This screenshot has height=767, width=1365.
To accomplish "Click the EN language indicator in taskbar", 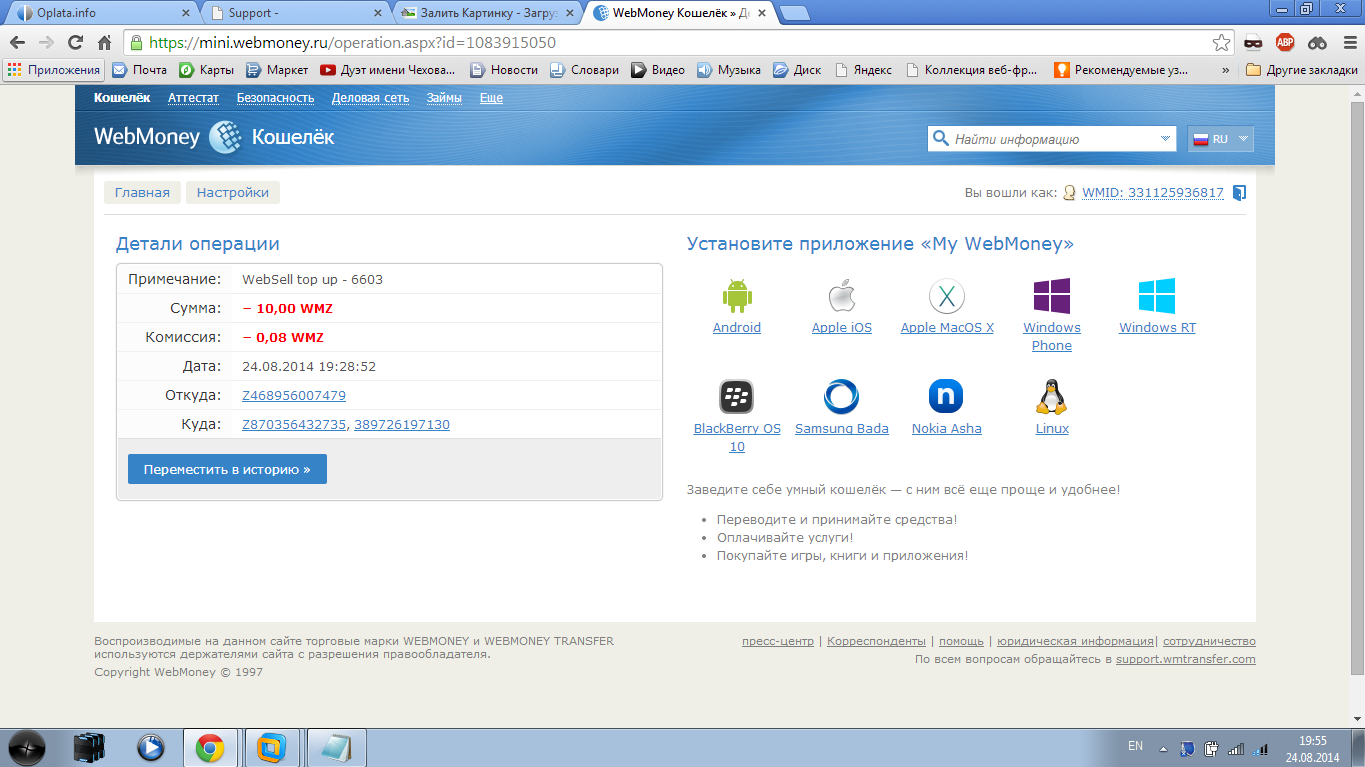I will [1135, 746].
